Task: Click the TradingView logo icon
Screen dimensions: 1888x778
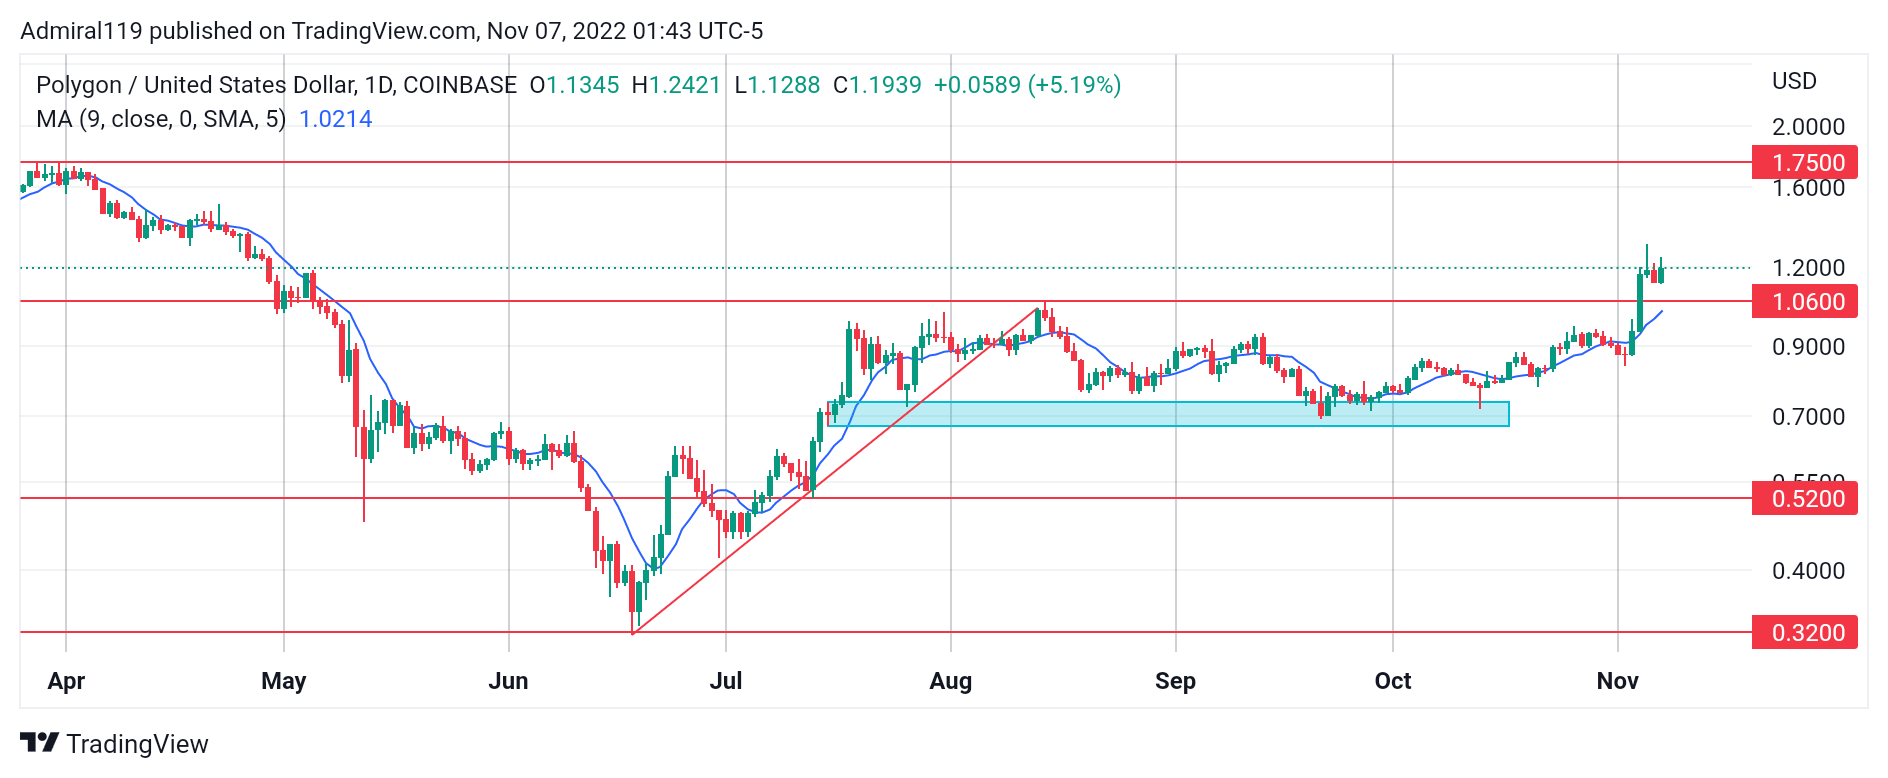Action: pos(39,743)
